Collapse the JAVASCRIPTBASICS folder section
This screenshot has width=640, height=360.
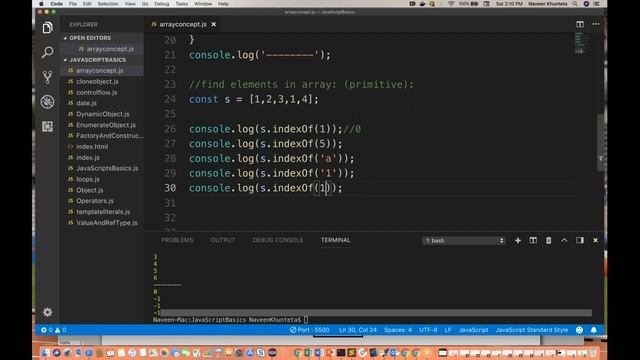[x=97, y=60]
